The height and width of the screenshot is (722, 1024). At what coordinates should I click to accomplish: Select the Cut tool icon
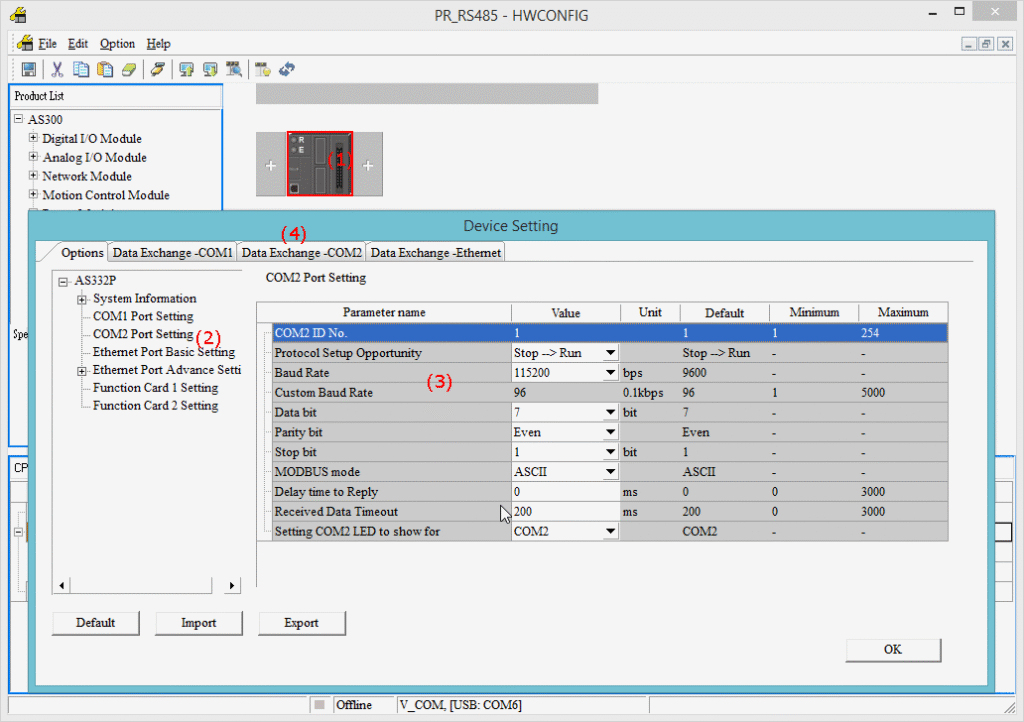tap(57, 69)
